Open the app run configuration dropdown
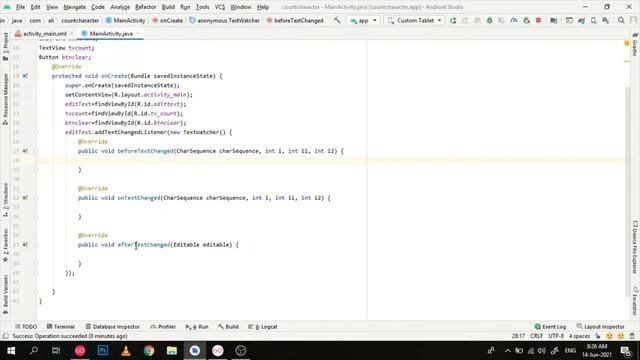The height and width of the screenshot is (360, 640). pyautogui.click(x=363, y=20)
